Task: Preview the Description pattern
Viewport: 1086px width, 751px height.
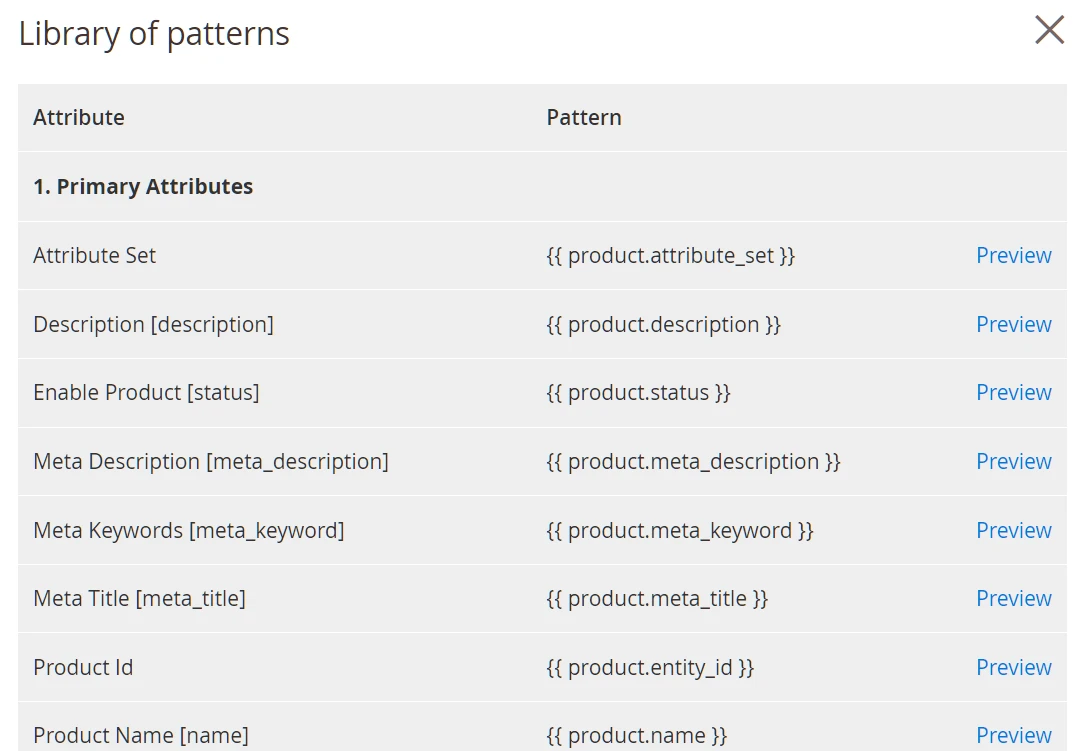Action: point(1013,324)
